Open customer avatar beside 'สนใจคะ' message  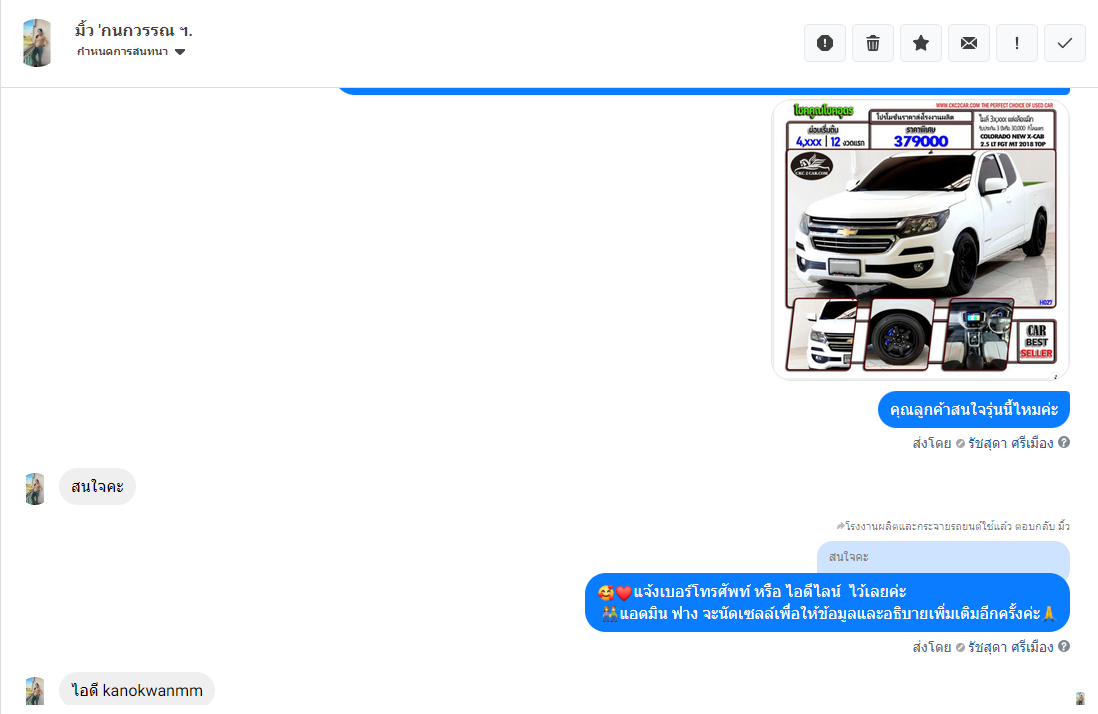point(35,489)
